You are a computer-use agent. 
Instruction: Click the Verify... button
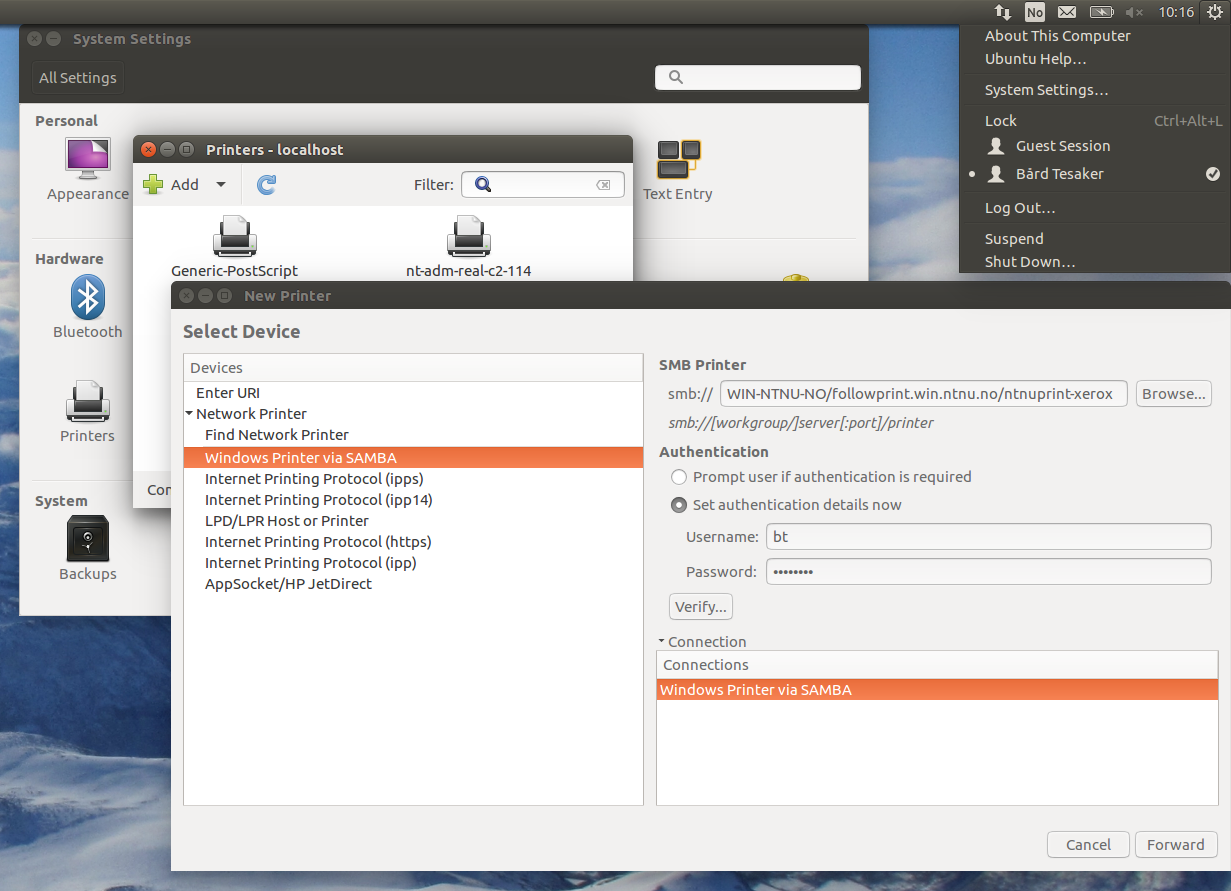[701, 607]
